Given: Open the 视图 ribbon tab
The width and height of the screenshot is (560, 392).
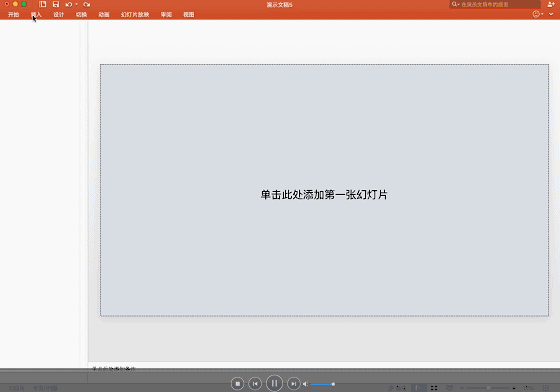Looking at the screenshot, I should coord(189,15).
